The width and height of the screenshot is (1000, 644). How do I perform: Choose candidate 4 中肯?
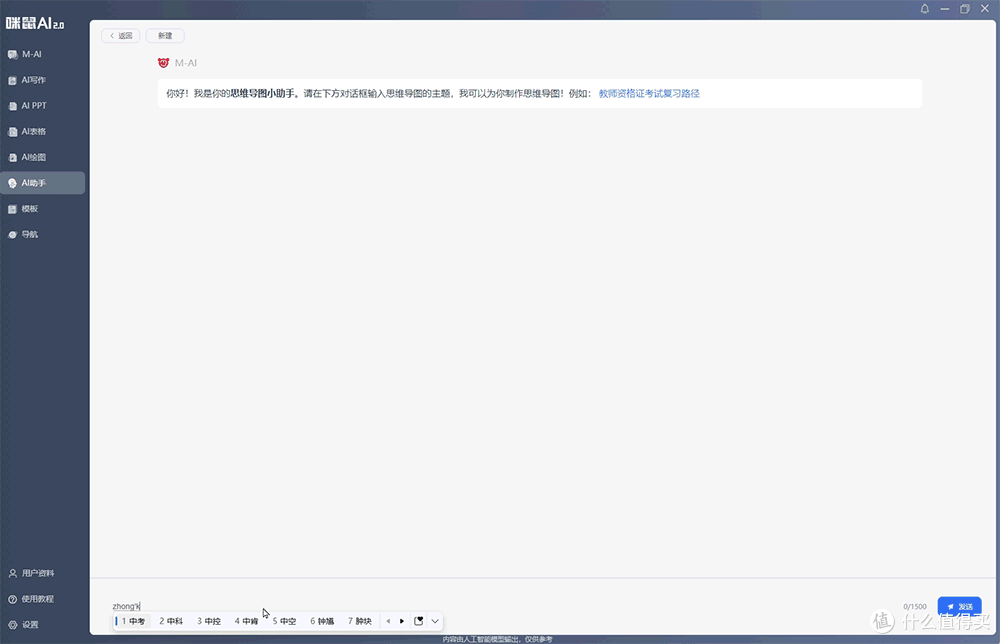246,621
